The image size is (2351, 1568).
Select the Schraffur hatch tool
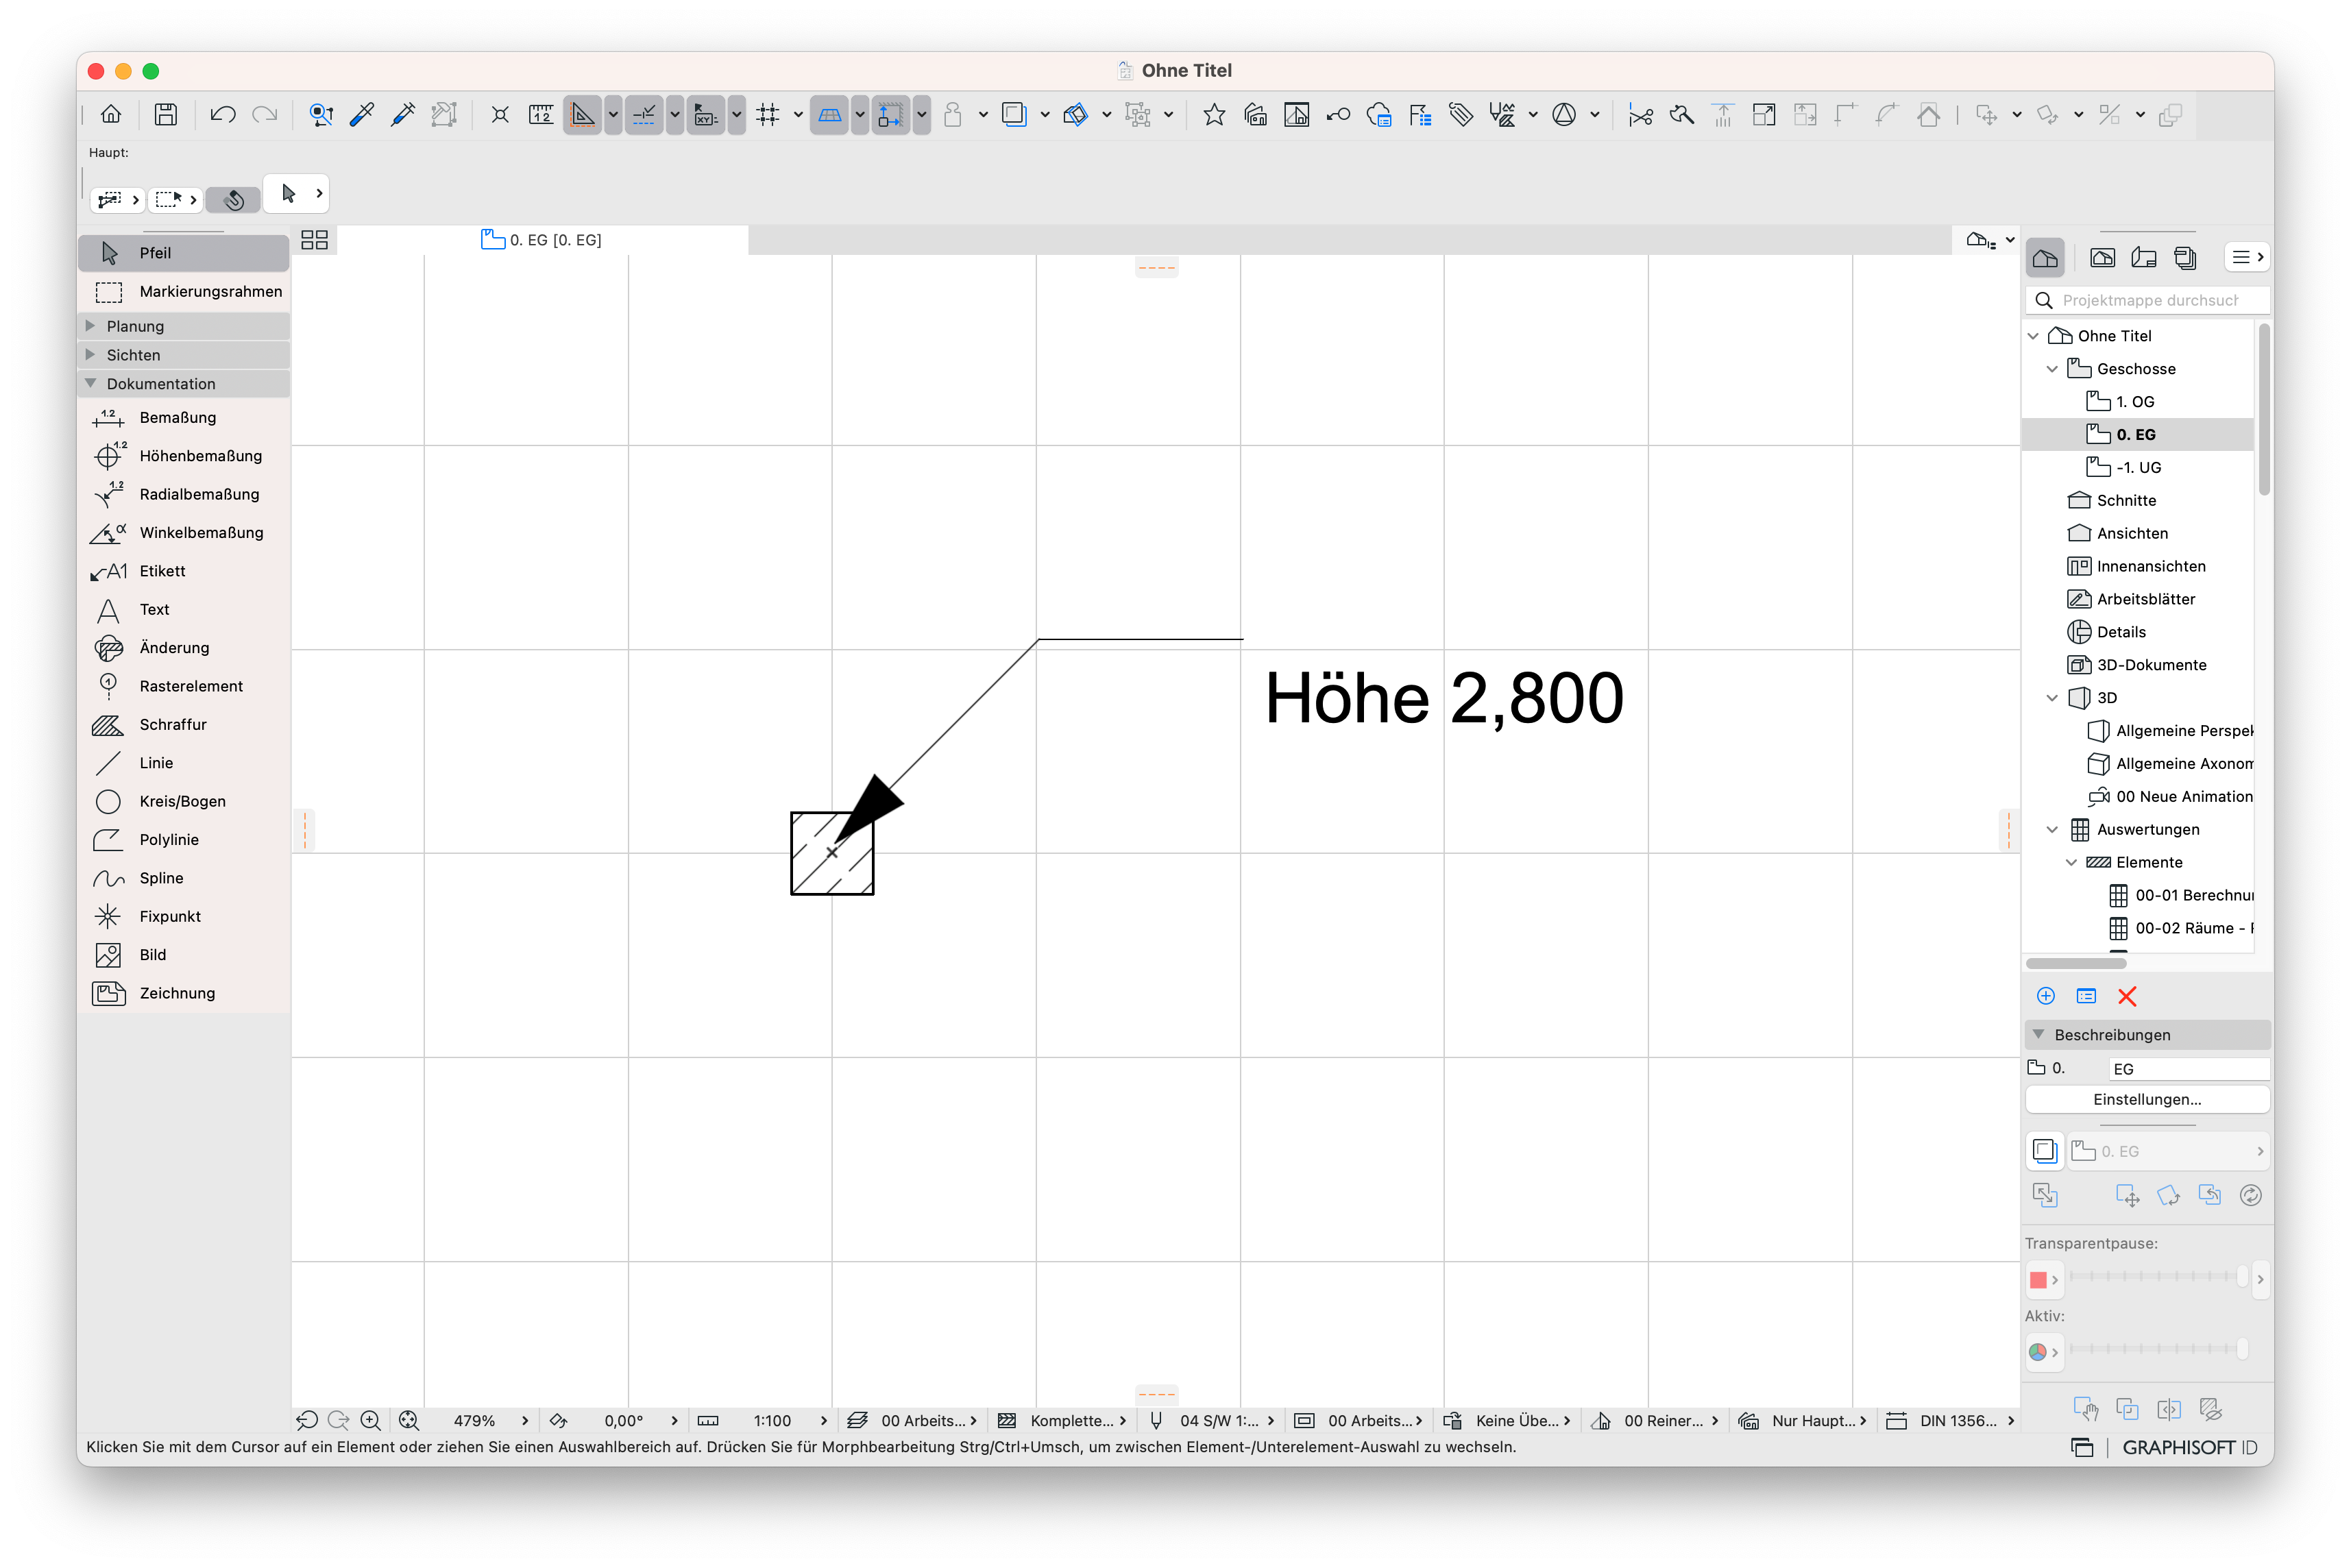(184, 724)
